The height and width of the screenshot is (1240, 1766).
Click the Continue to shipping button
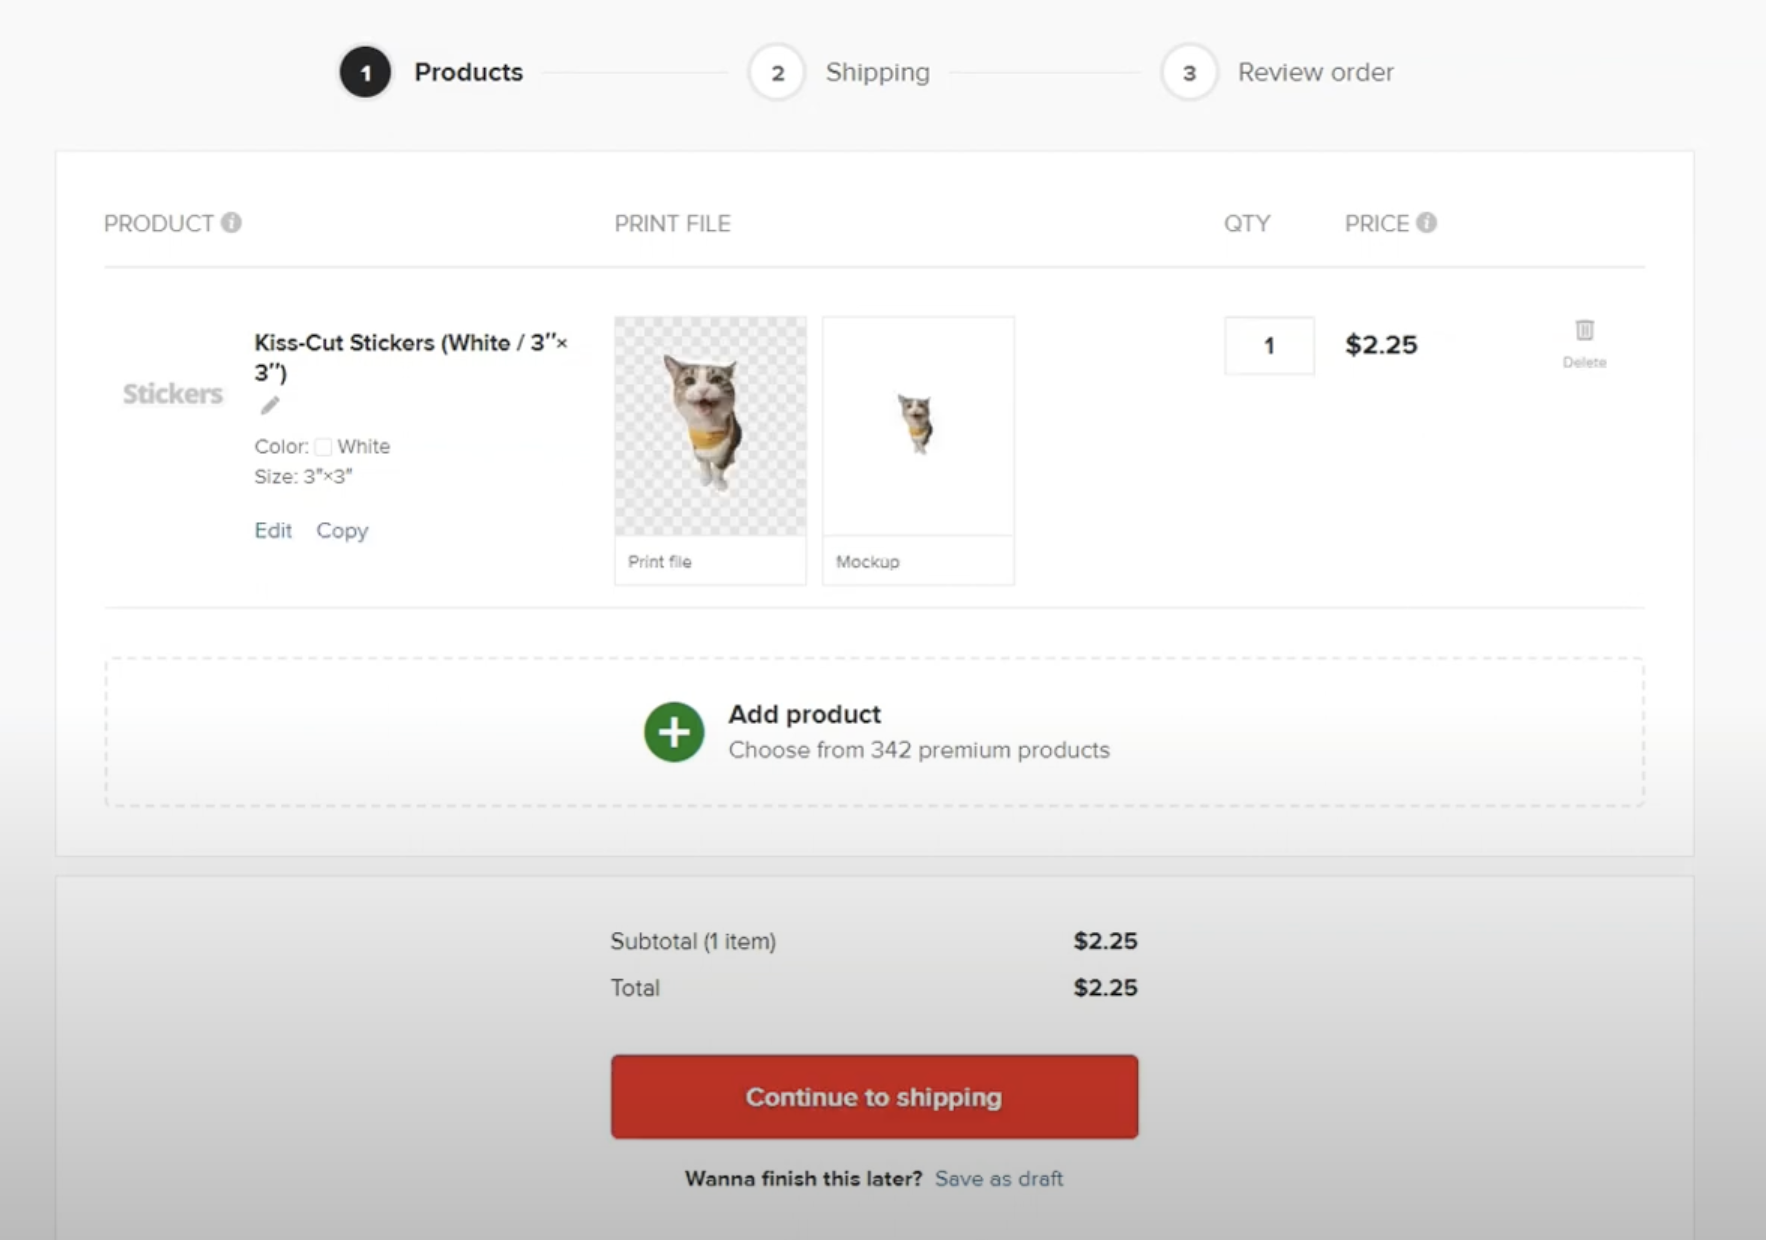(874, 1096)
